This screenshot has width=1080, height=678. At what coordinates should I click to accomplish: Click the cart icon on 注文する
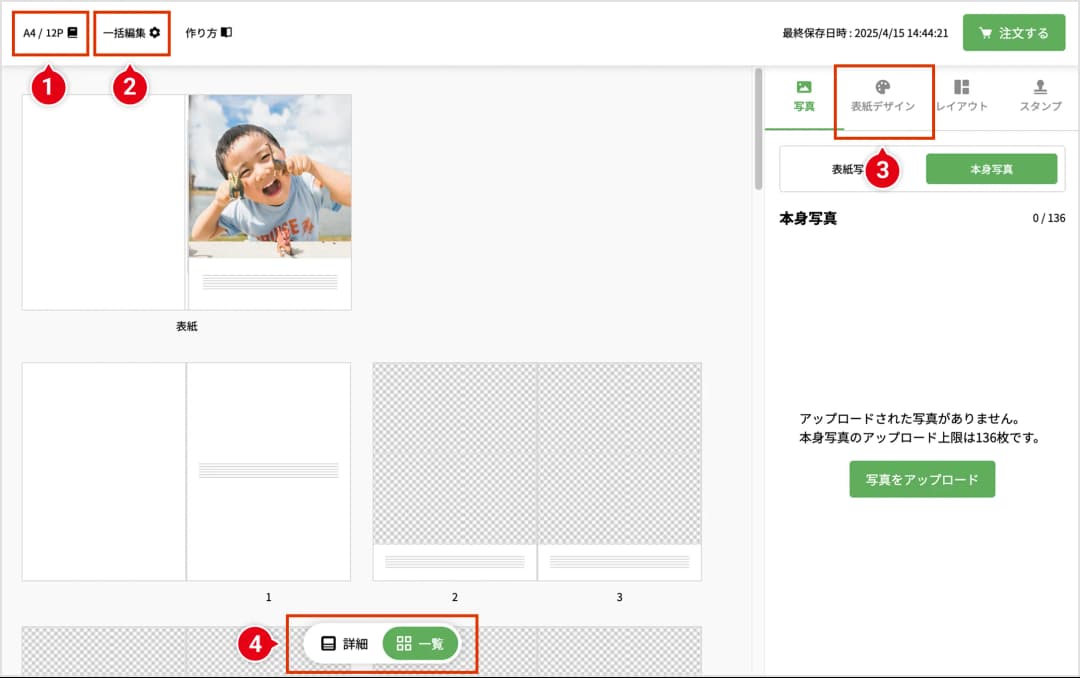coord(988,32)
